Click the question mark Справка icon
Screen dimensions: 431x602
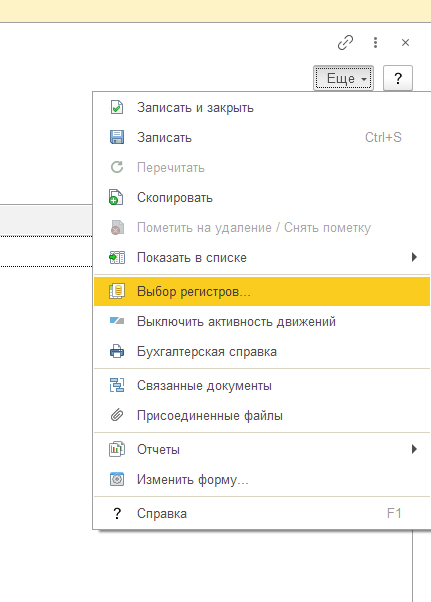(x=117, y=513)
